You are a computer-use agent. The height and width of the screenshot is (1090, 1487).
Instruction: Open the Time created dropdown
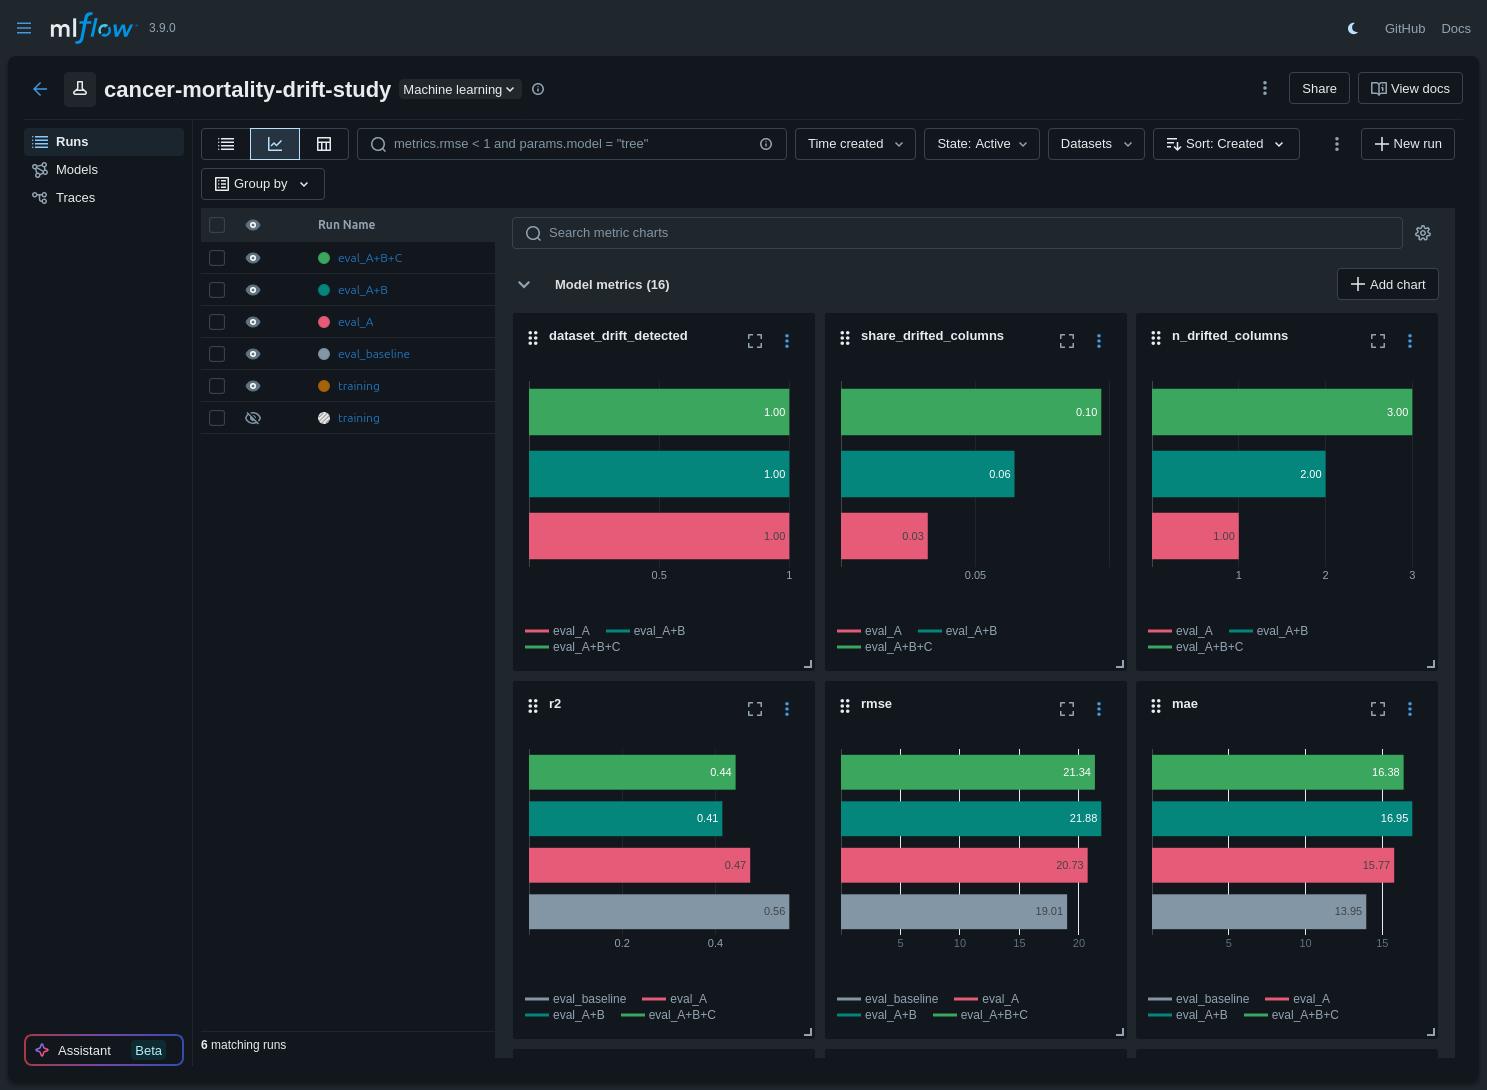(855, 144)
